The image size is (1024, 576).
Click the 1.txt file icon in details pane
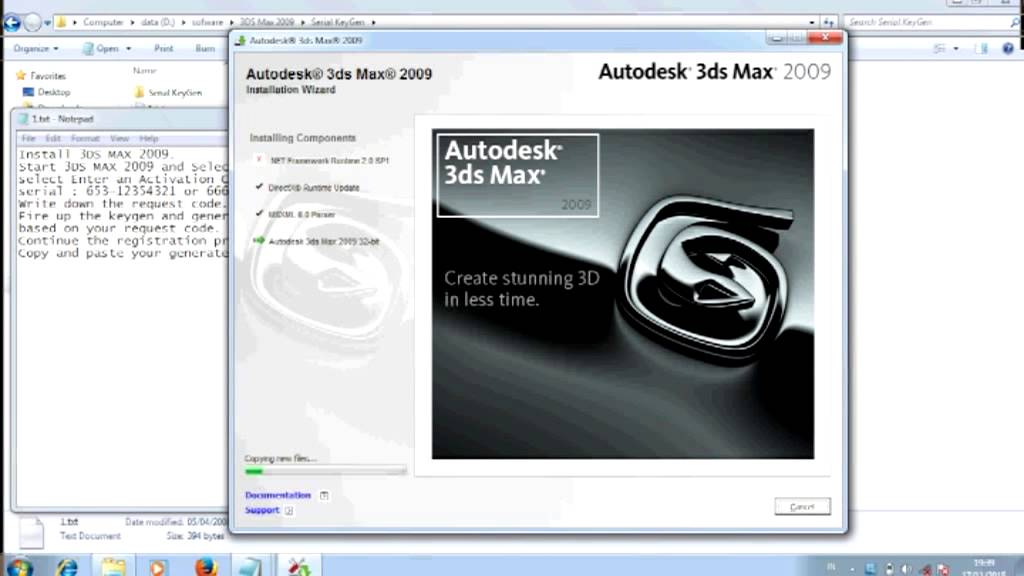(x=31, y=531)
